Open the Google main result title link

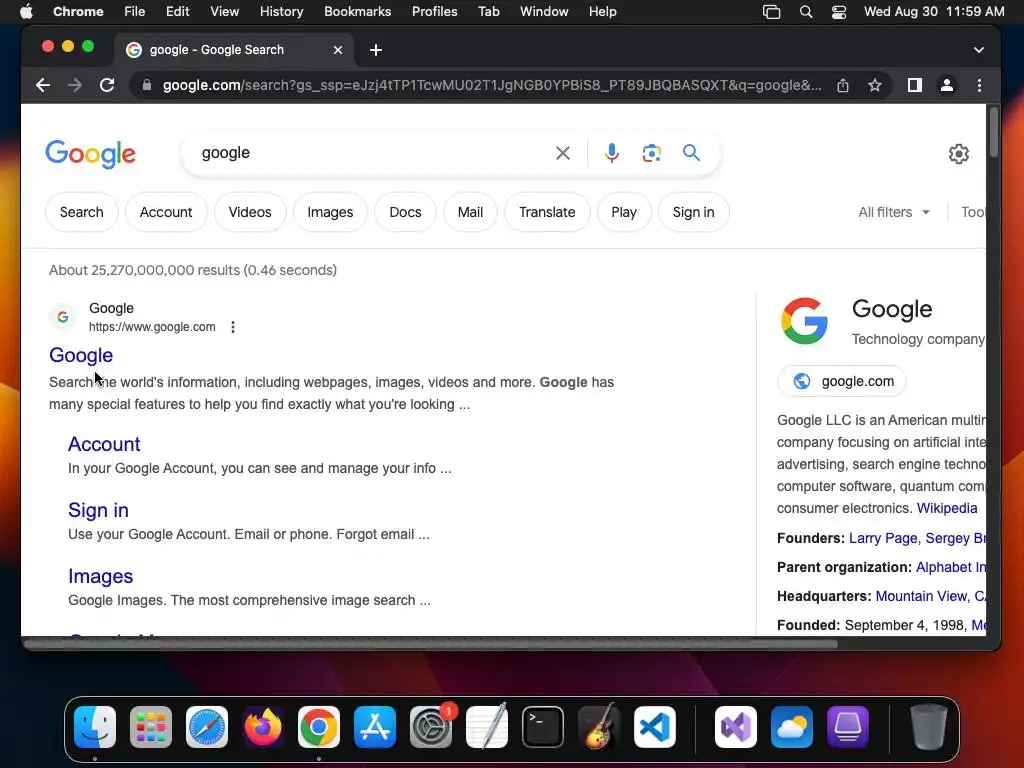pos(81,355)
